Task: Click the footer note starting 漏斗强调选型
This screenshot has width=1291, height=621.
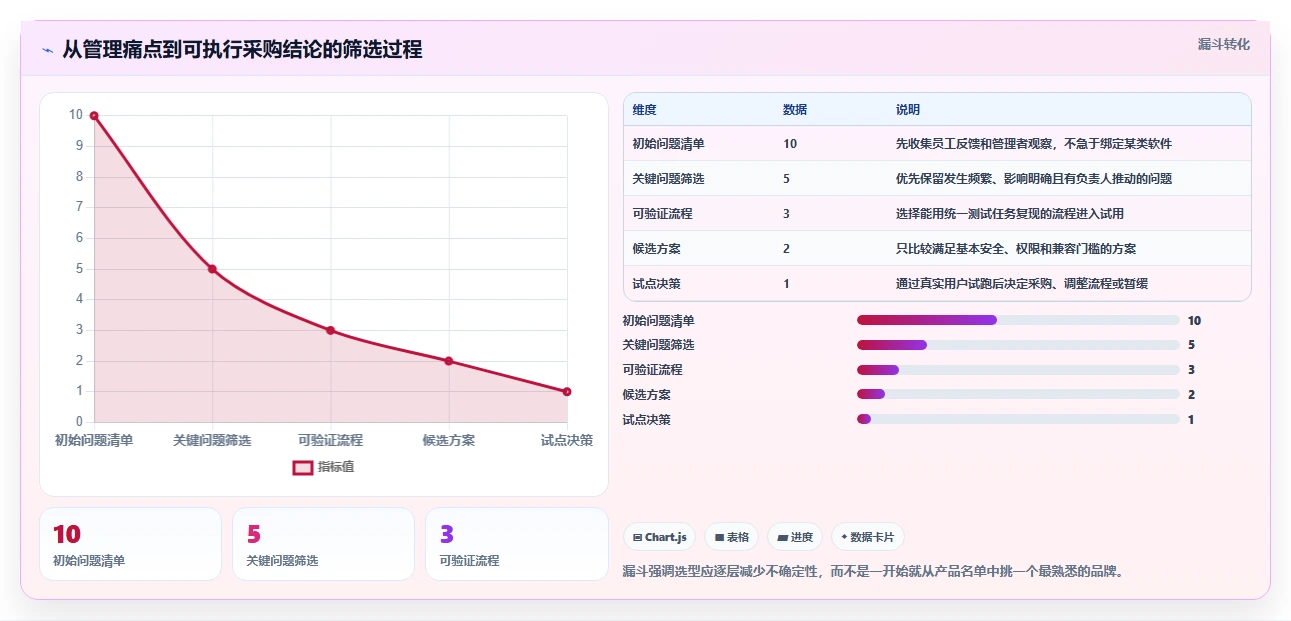Action: [873, 572]
